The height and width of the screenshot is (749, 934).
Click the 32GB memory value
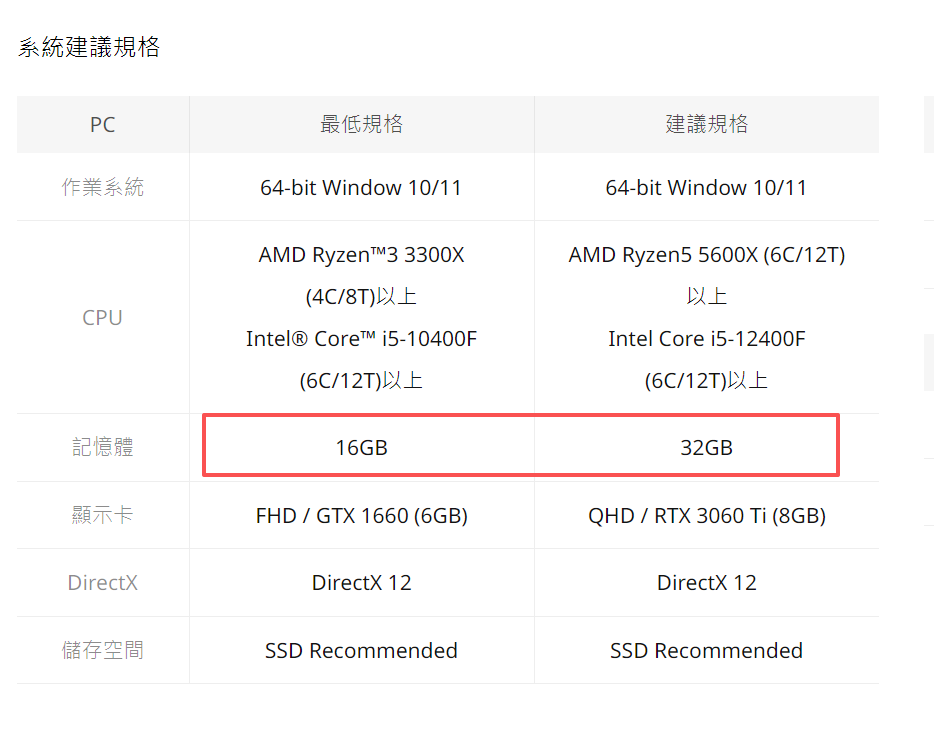[x=706, y=447]
